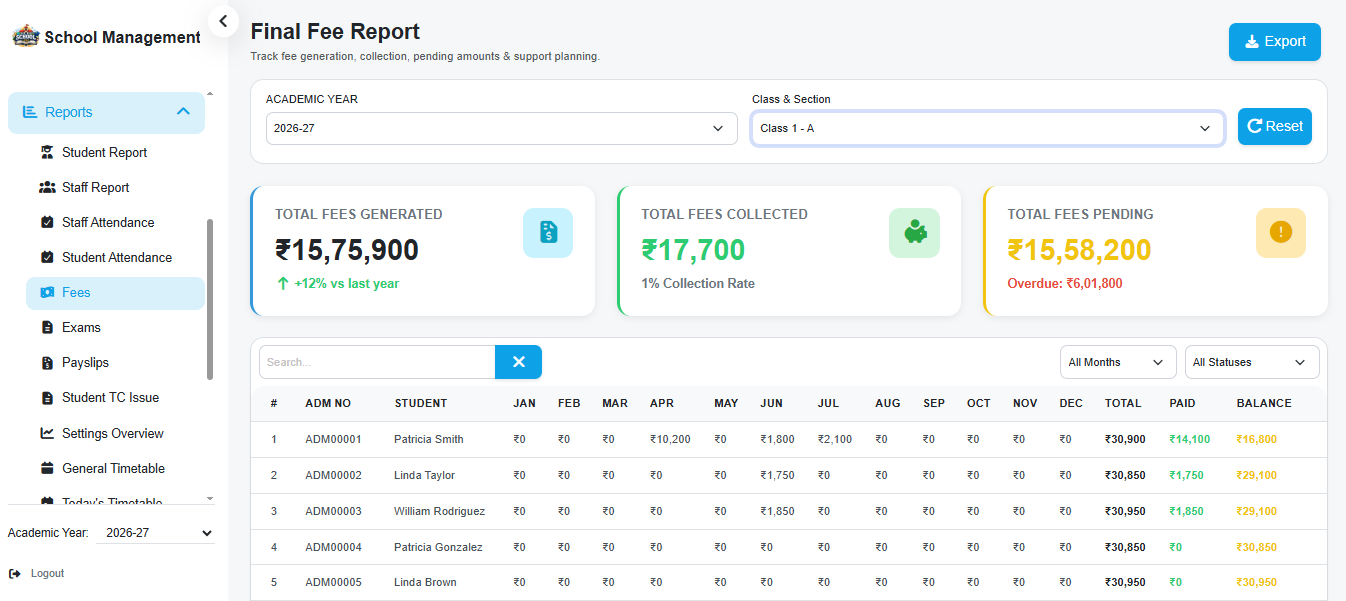This screenshot has width=1346, height=601.
Task: Collapse the Reports menu chevron
Action: (183, 112)
